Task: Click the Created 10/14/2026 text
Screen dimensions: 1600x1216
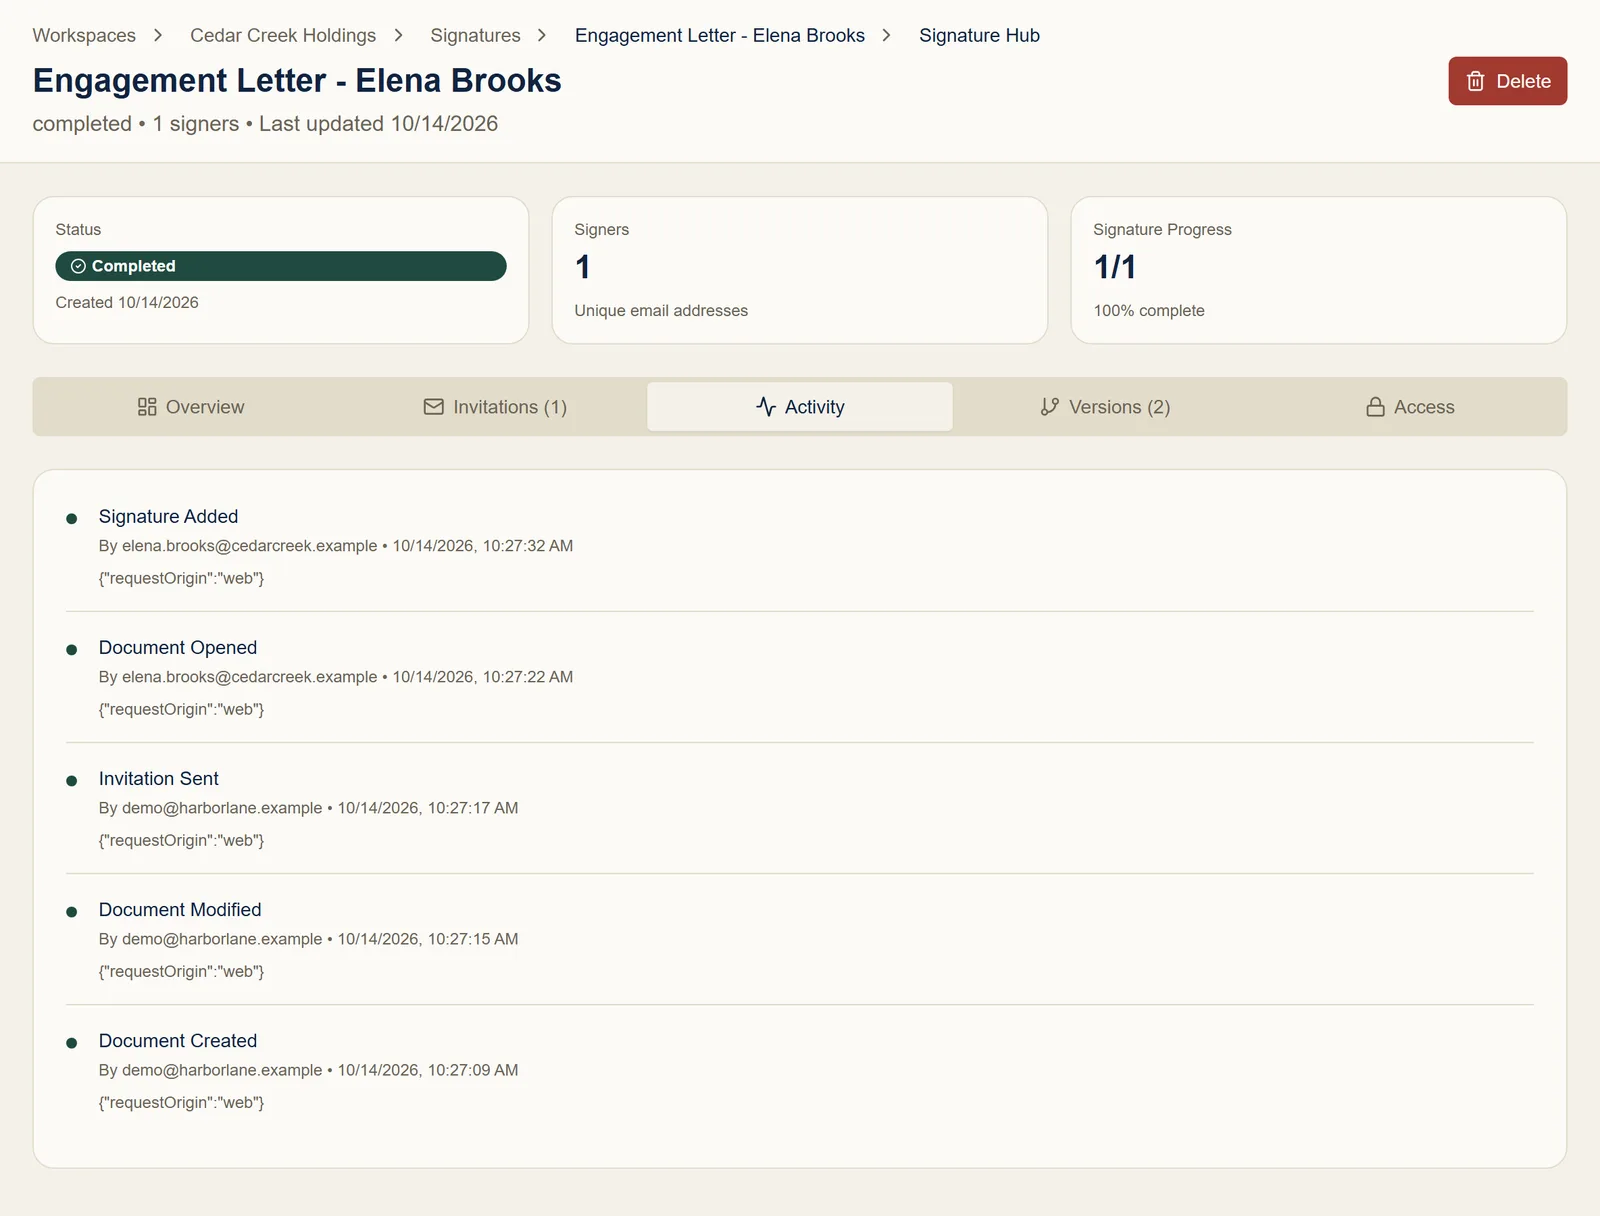Action: 127,302
